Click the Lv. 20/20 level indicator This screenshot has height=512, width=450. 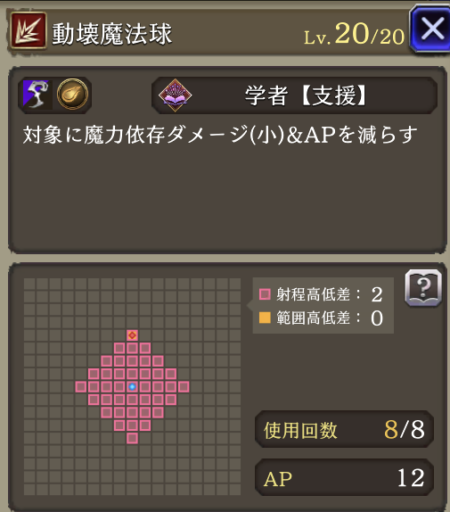354,34
